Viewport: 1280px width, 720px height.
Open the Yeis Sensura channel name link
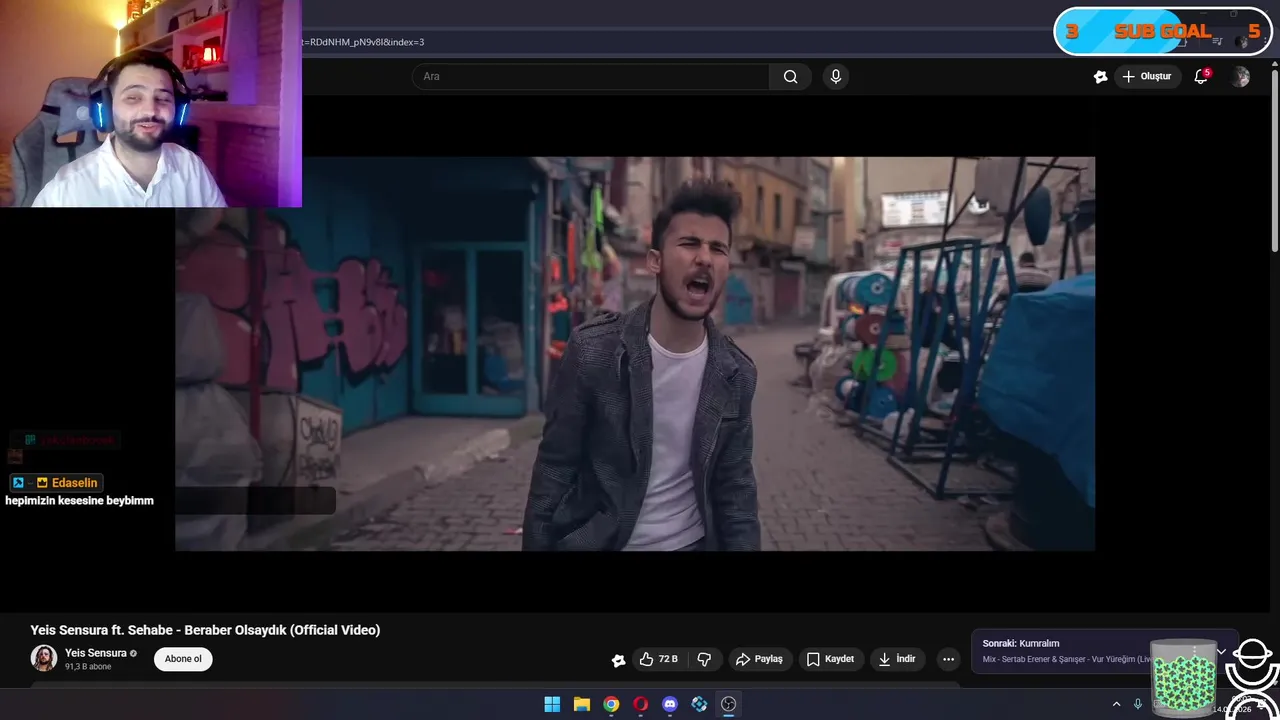pyautogui.click(x=96, y=653)
